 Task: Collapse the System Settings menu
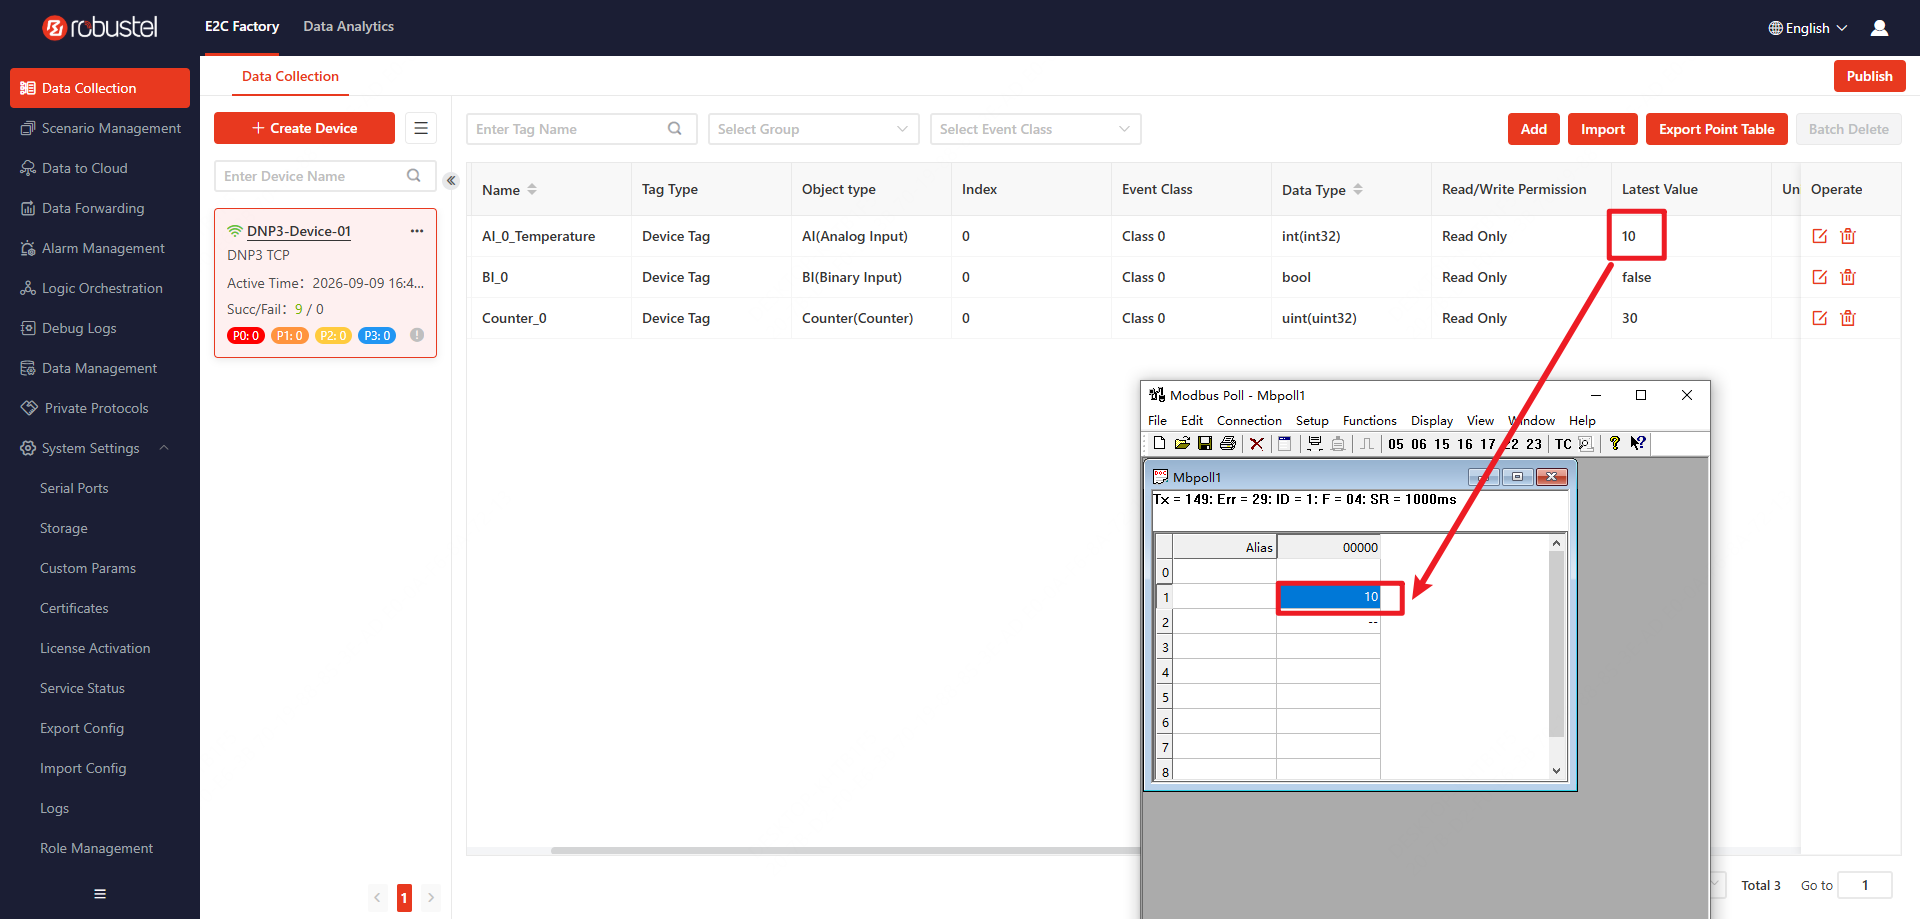[x=164, y=448]
